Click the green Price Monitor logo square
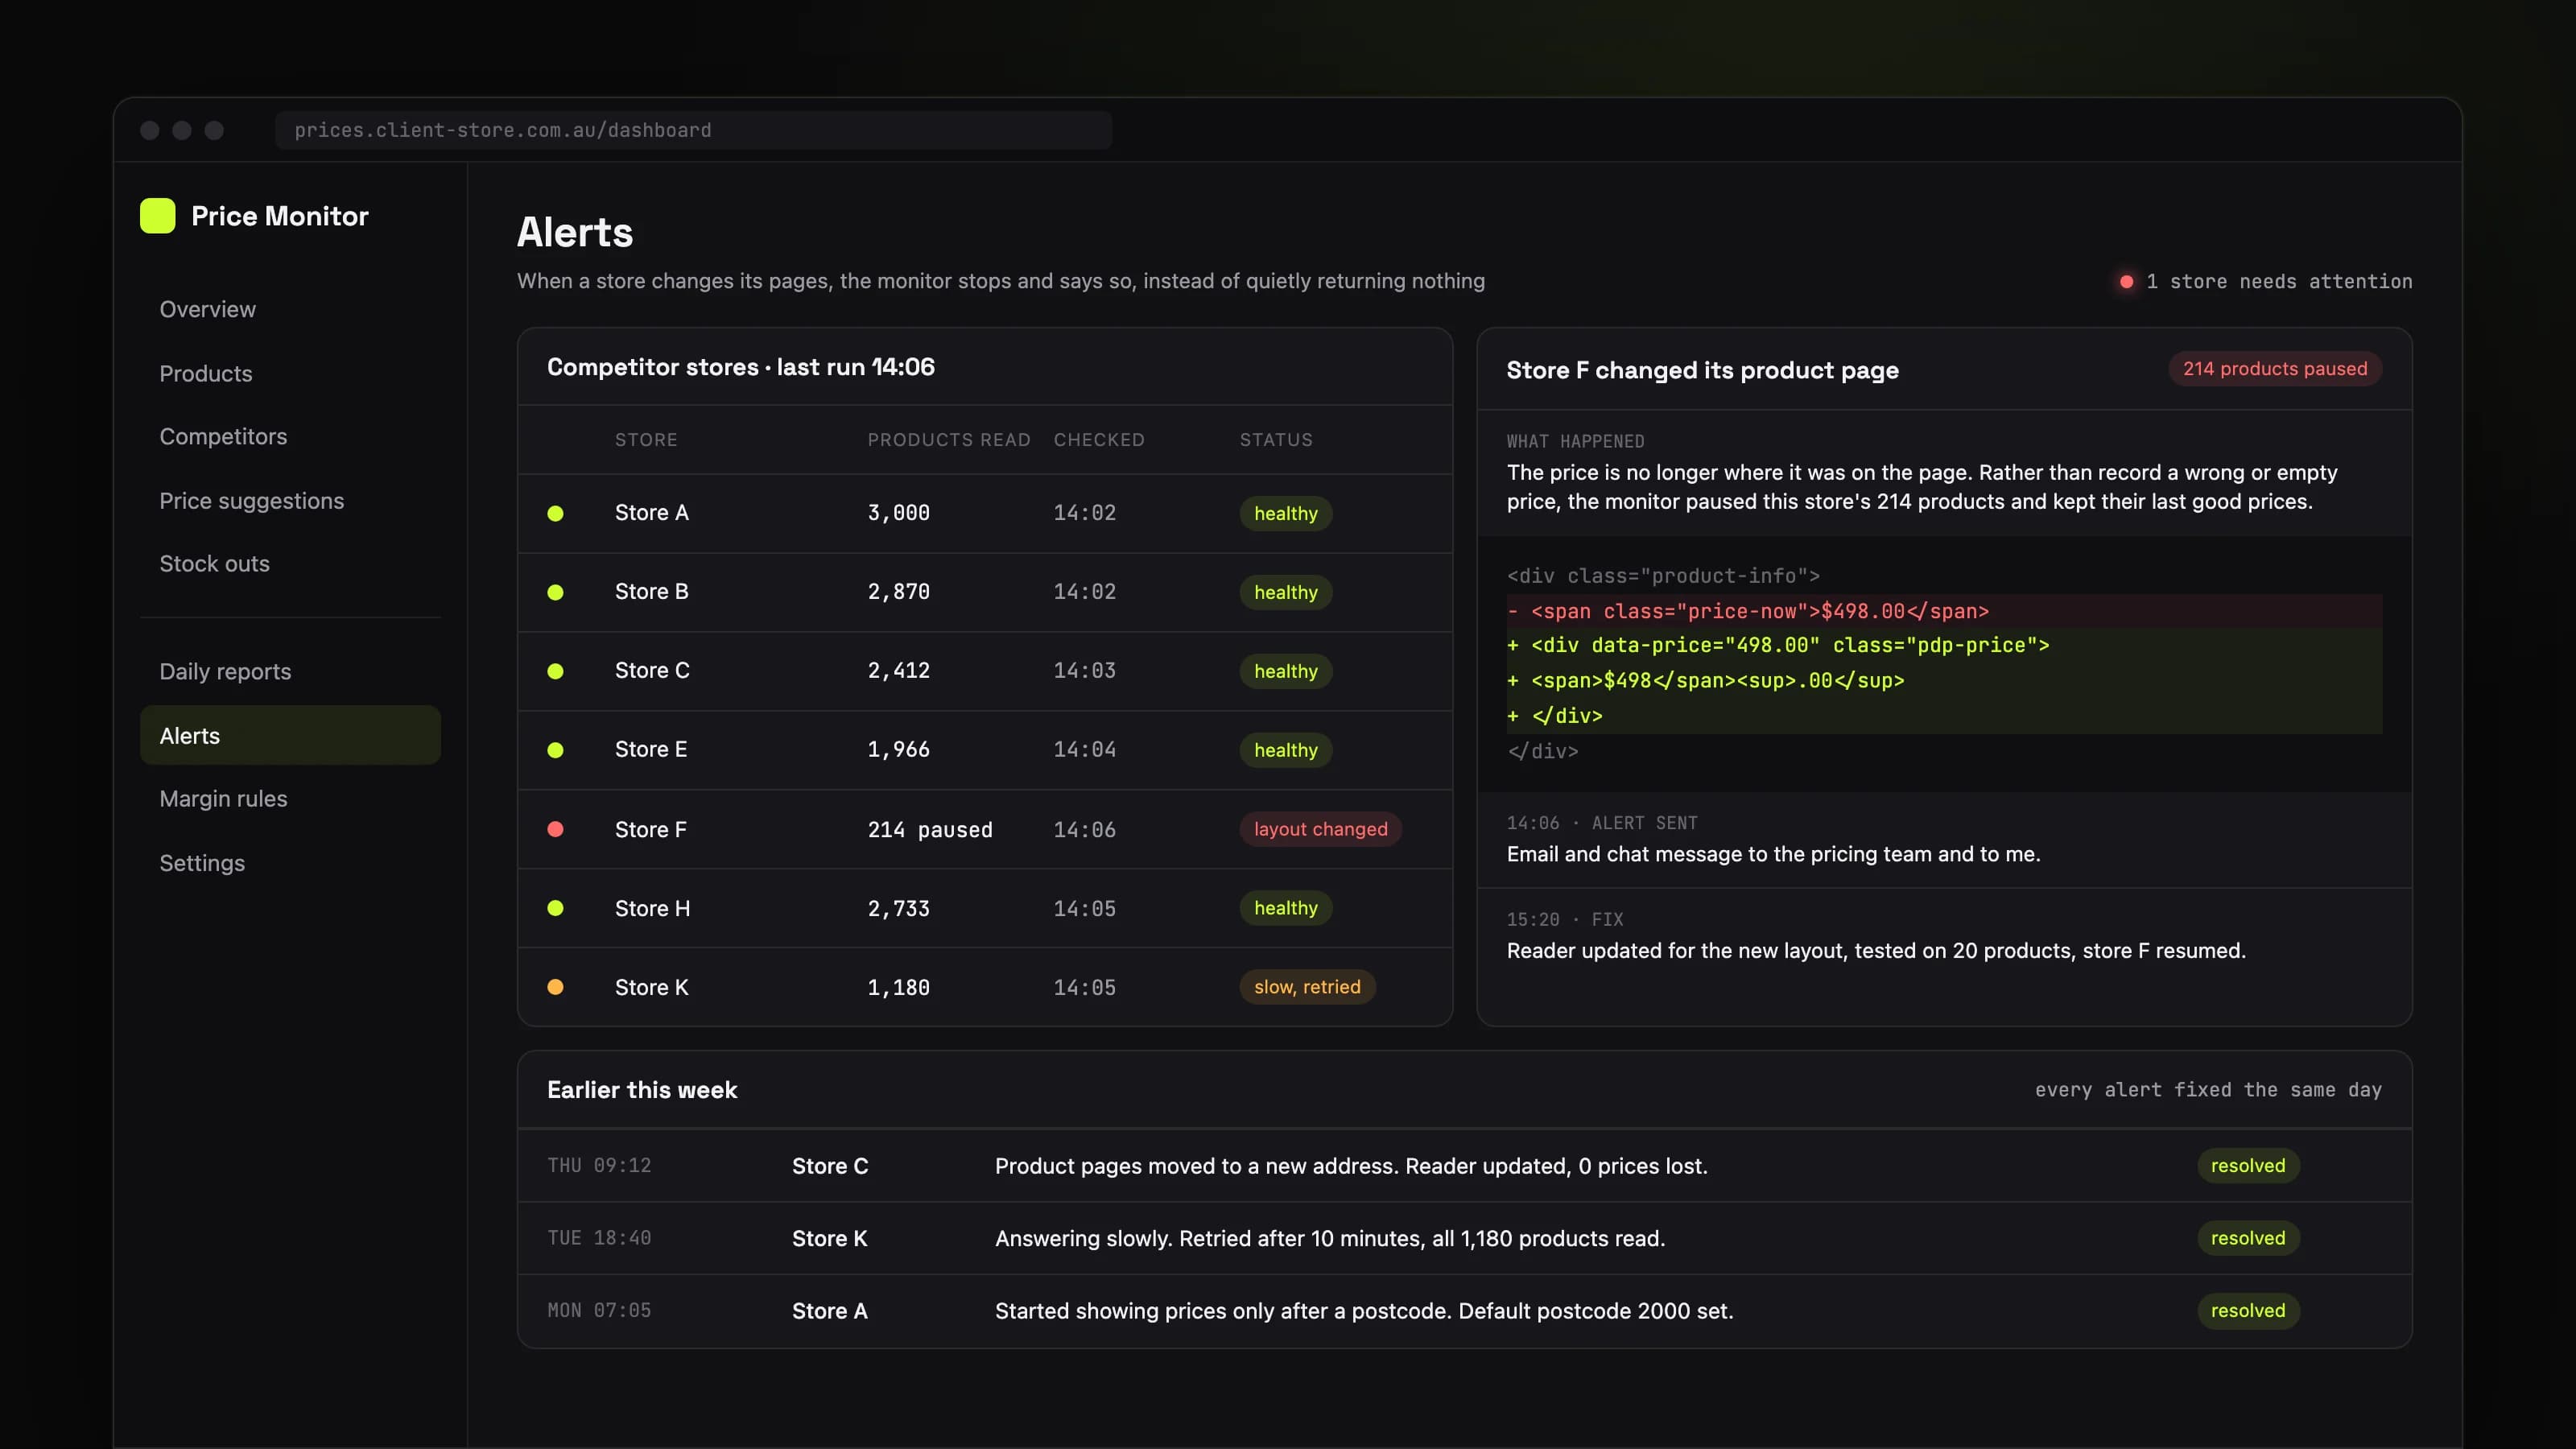Screen dimensions: 2576x1449 point(157,216)
